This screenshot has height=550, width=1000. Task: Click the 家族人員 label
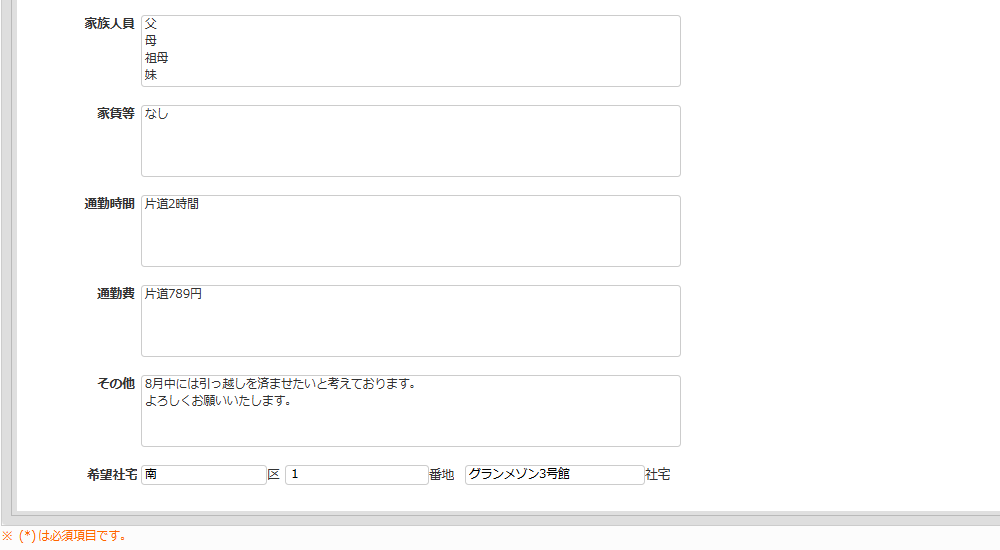click(109, 23)
